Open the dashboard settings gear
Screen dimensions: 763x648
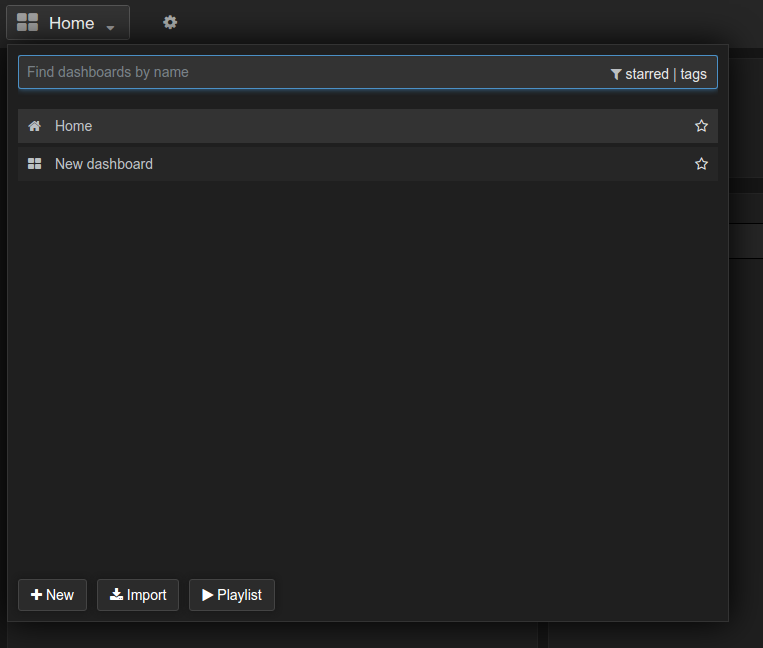(x=170, y=22)
